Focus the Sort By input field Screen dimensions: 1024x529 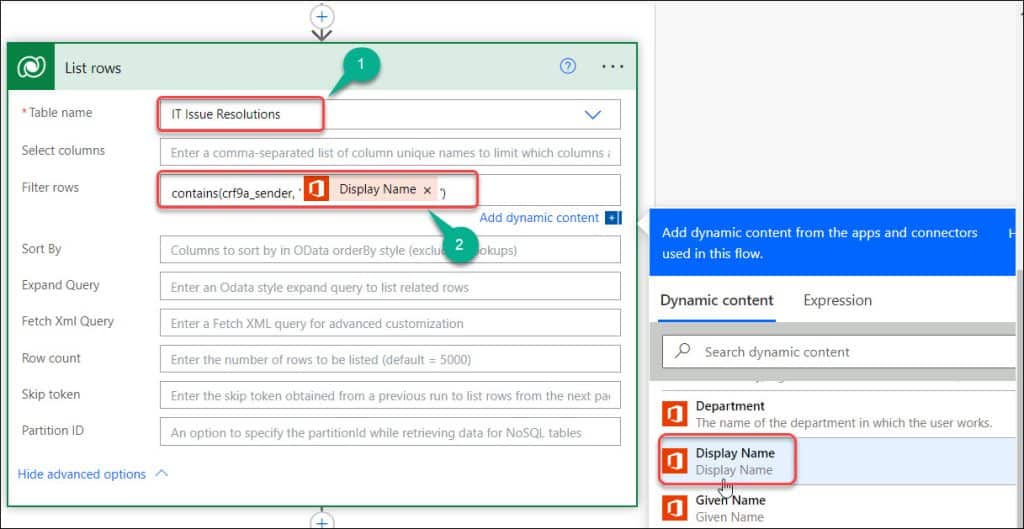click(391, 250)
